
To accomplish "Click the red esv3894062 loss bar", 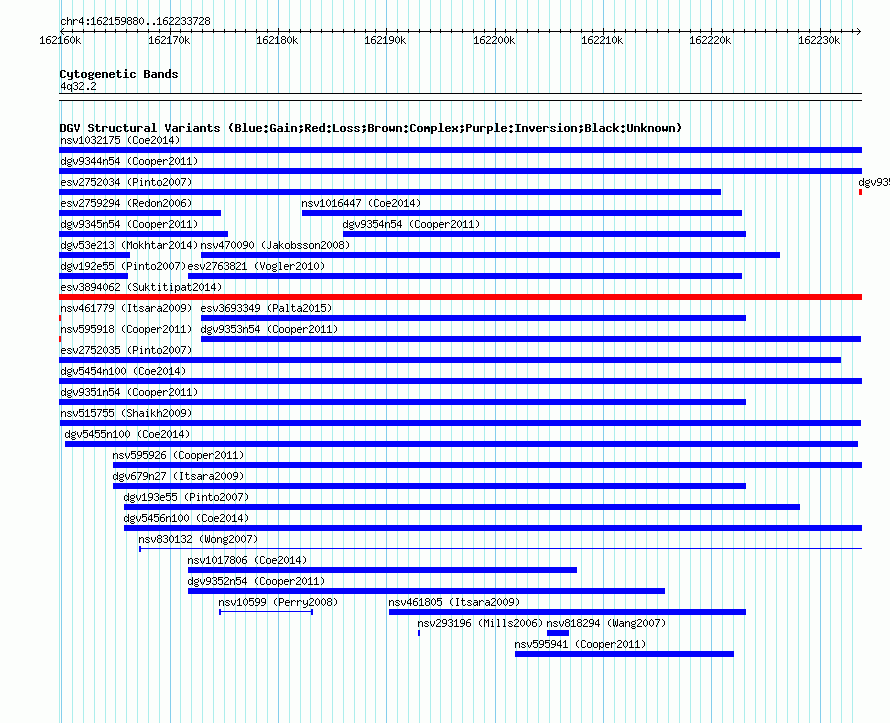I will coord(460,297).
